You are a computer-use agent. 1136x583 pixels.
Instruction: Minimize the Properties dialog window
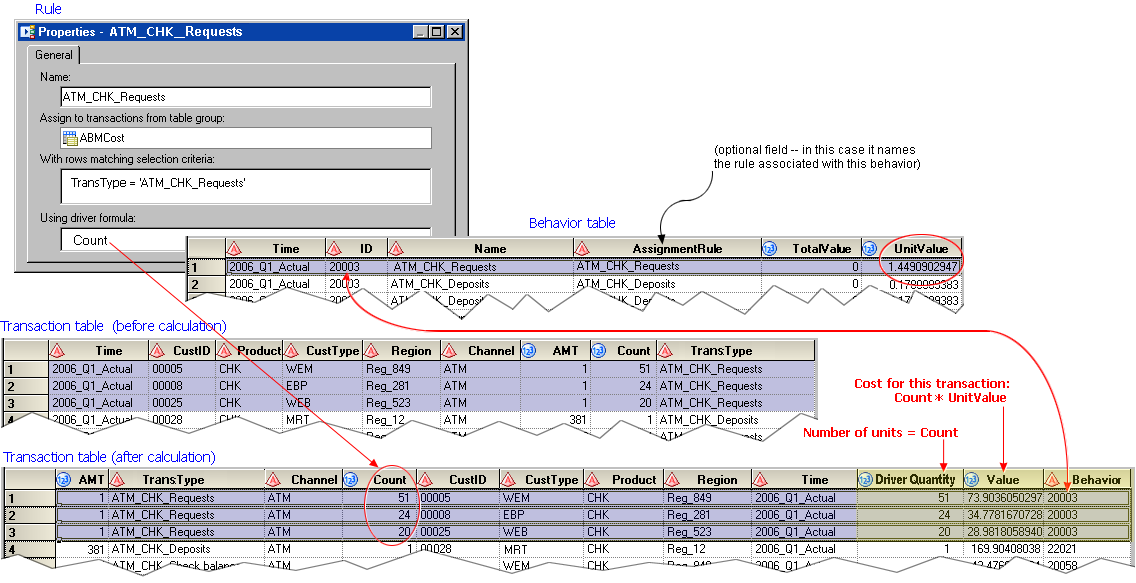(x=420, y=32)
